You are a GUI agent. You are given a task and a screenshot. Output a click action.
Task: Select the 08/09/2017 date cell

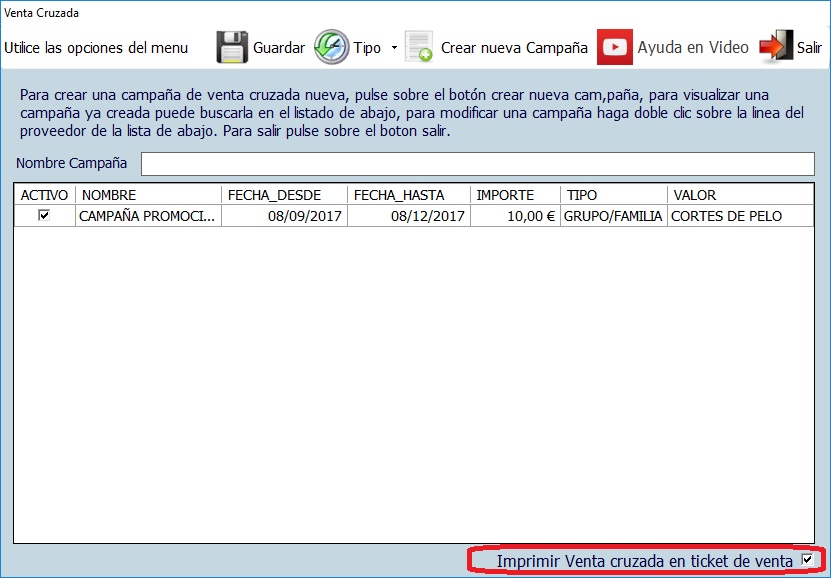[x=284, y=216]
